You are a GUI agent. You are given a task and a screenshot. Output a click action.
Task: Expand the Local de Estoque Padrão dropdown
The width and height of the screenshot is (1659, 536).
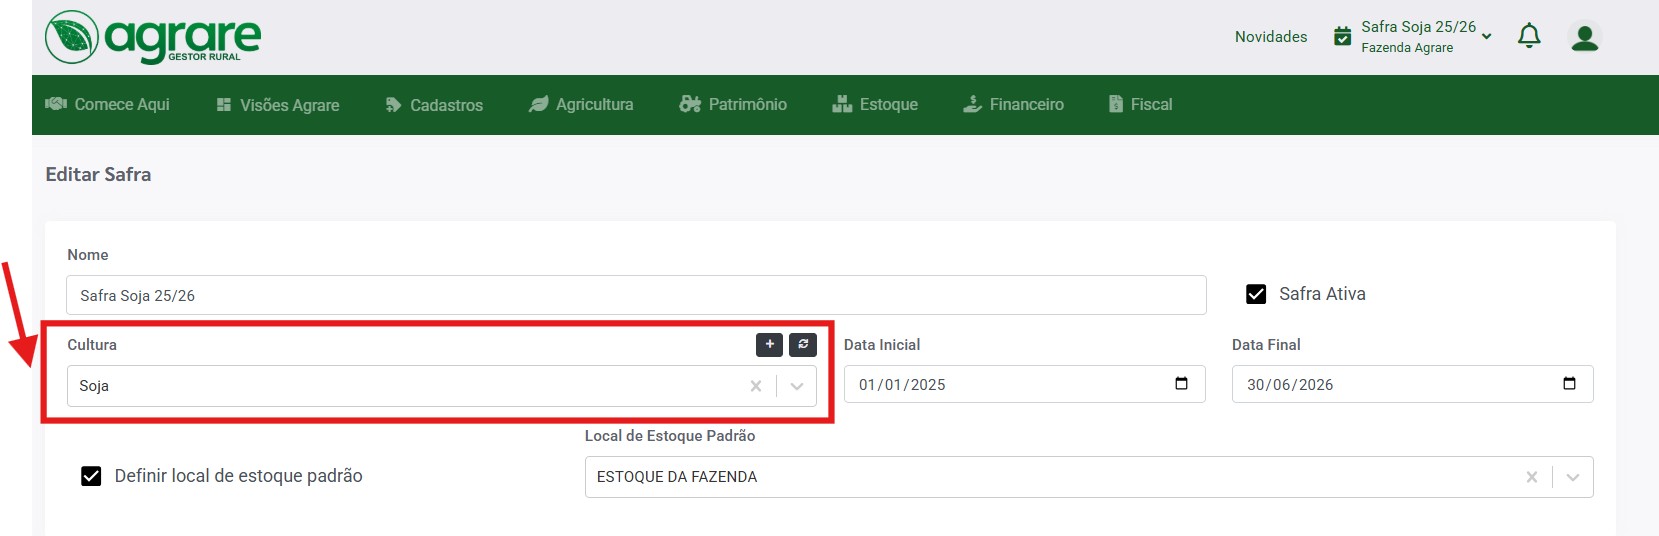[1573, 477]
